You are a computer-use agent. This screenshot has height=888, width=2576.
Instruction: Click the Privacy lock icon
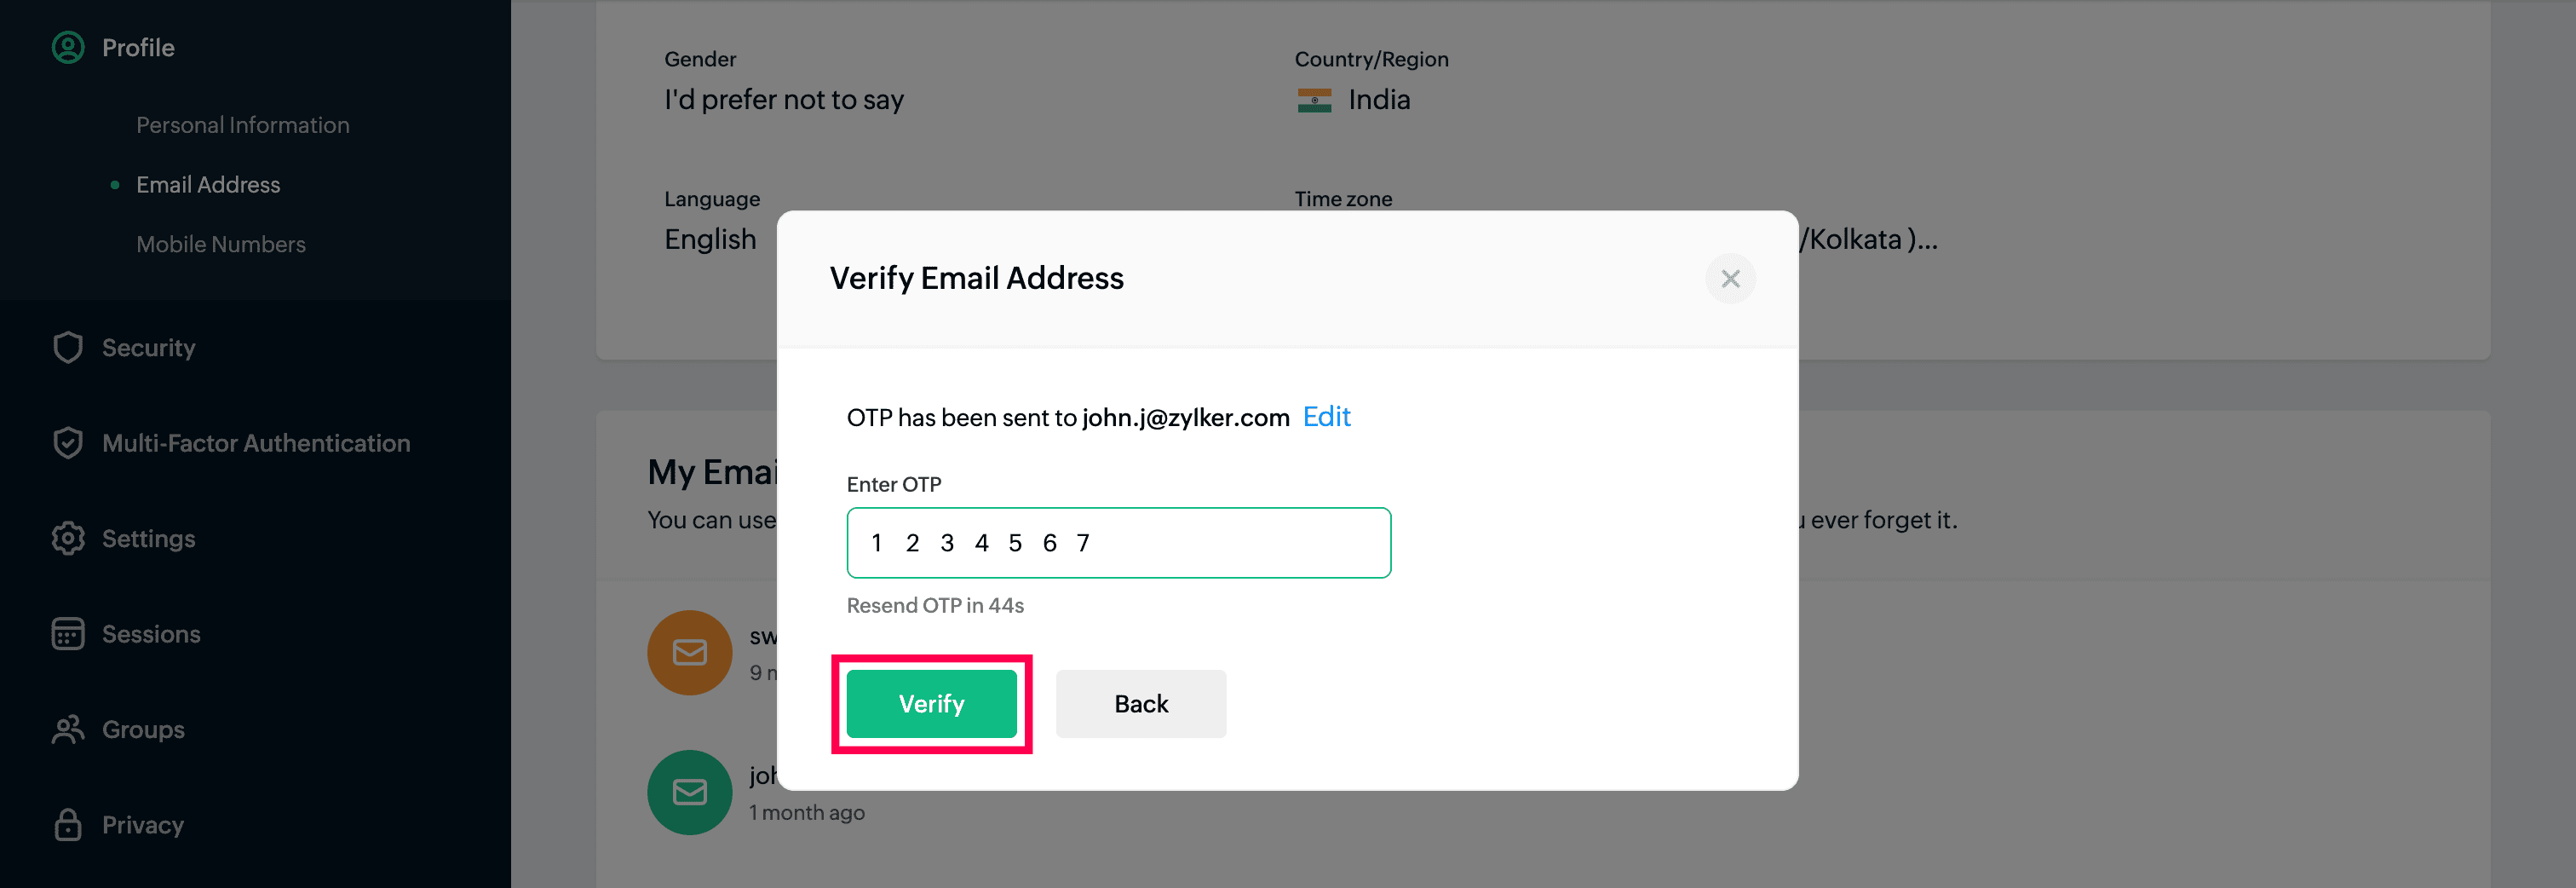click(68, 825)
